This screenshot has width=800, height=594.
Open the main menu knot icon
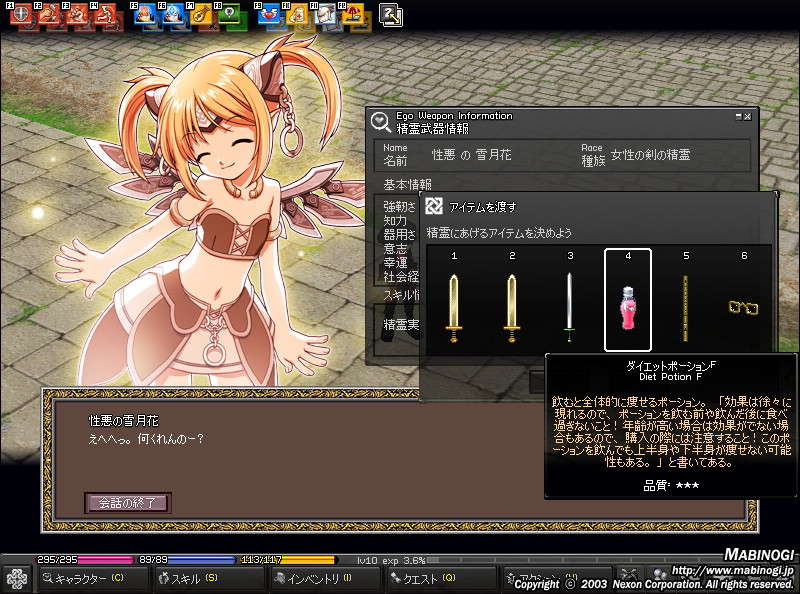(17, 579)
